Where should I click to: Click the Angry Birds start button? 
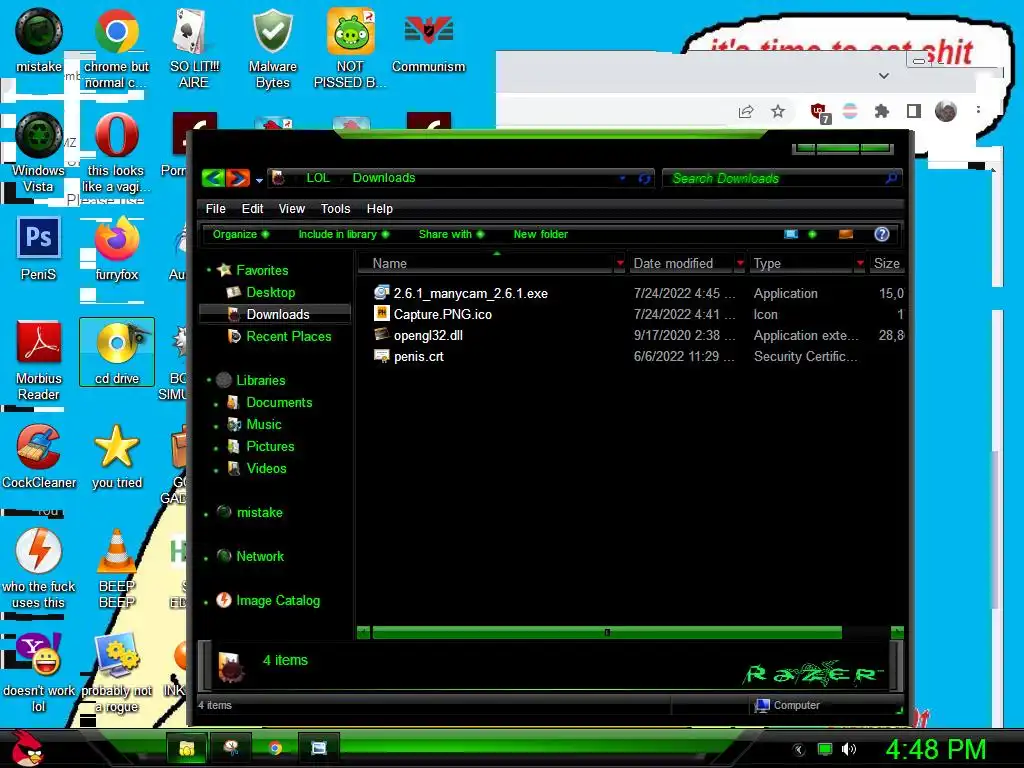(x=27, y=748)
